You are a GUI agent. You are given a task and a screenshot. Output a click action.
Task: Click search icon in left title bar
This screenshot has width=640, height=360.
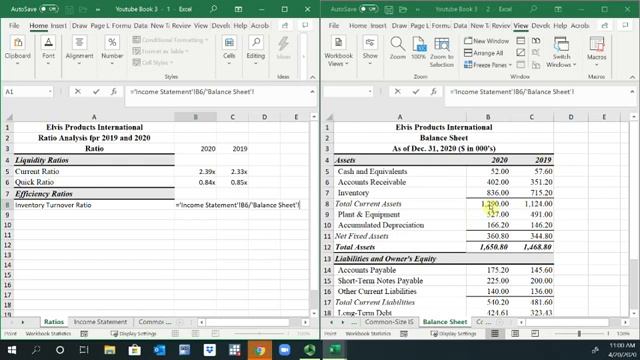click(213, 9)
